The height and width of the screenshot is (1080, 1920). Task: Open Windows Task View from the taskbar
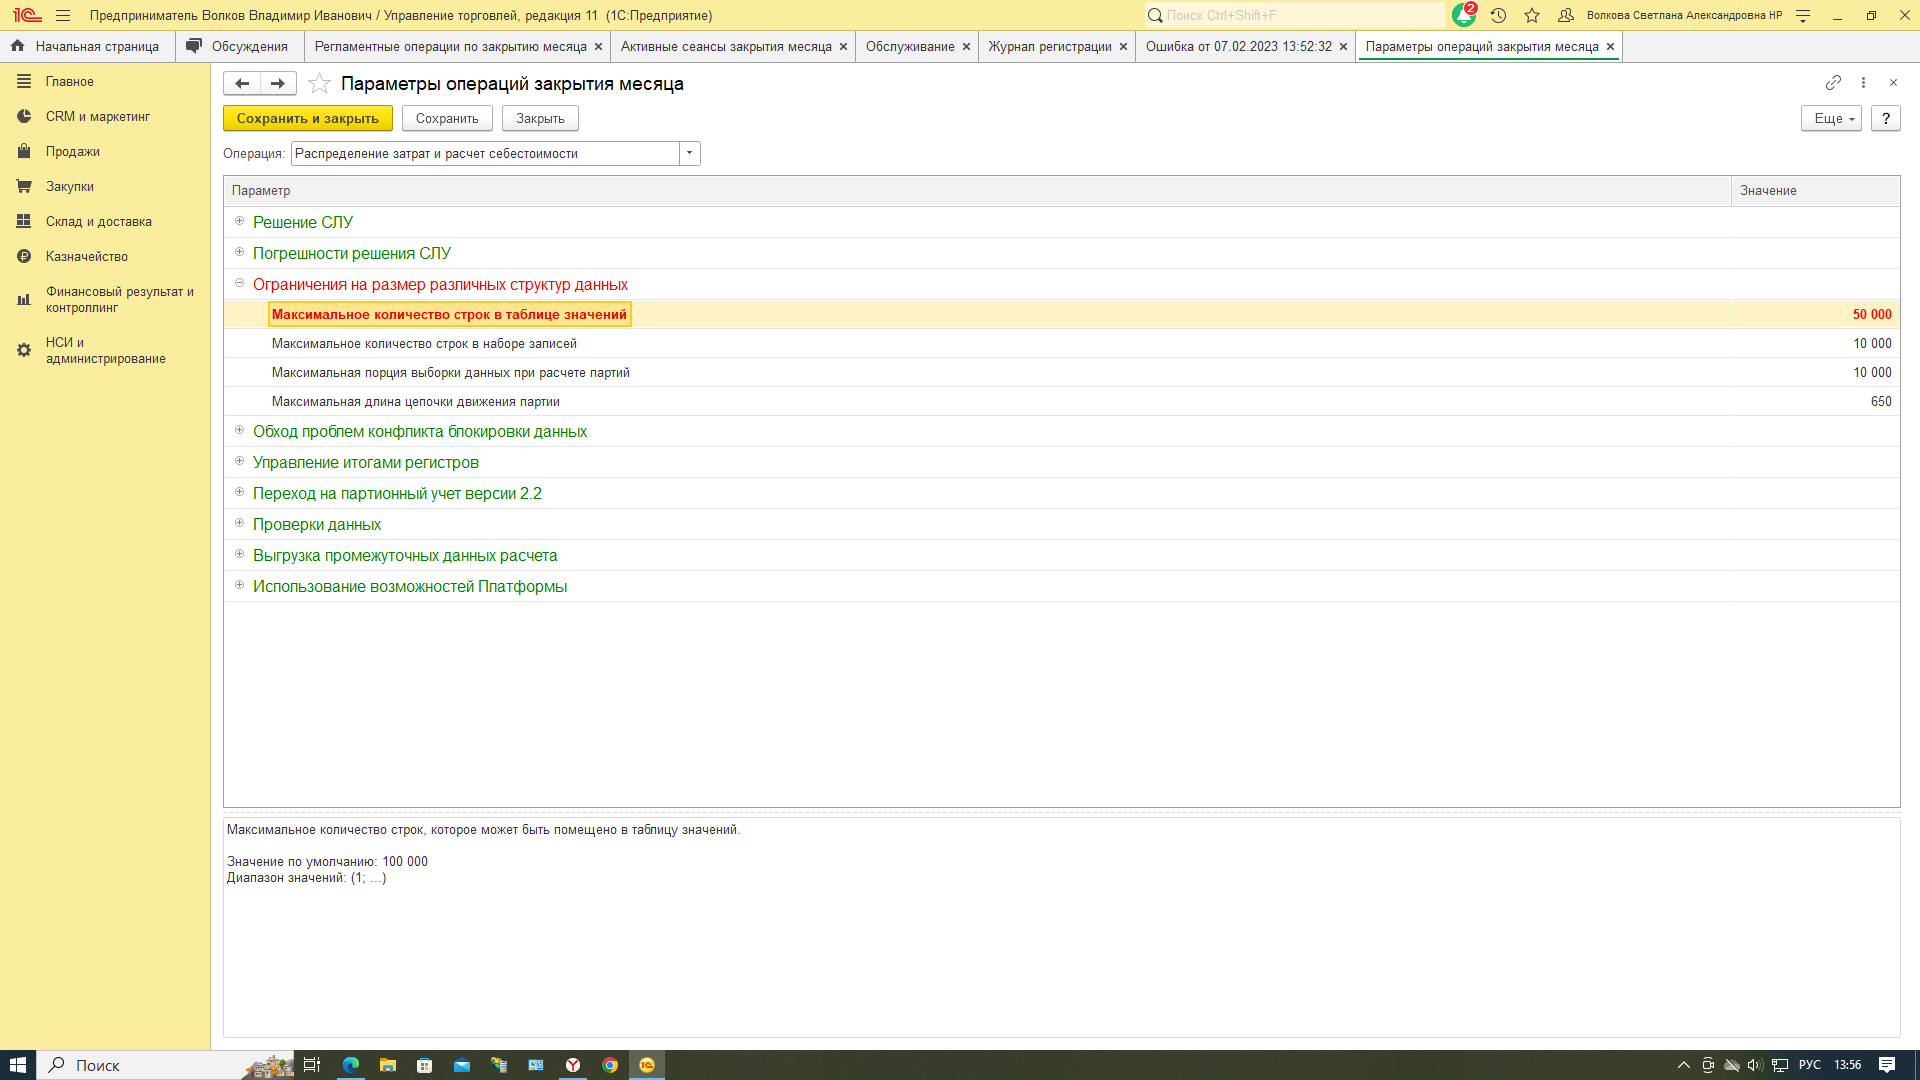[x=312, y=1065]
